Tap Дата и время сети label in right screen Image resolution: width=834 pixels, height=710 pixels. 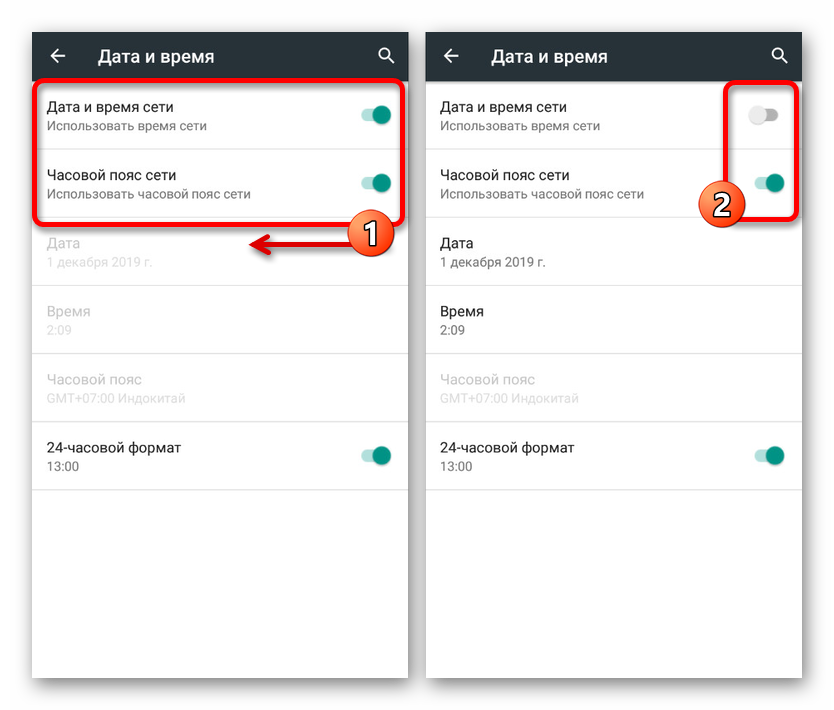tap(503, 107)
